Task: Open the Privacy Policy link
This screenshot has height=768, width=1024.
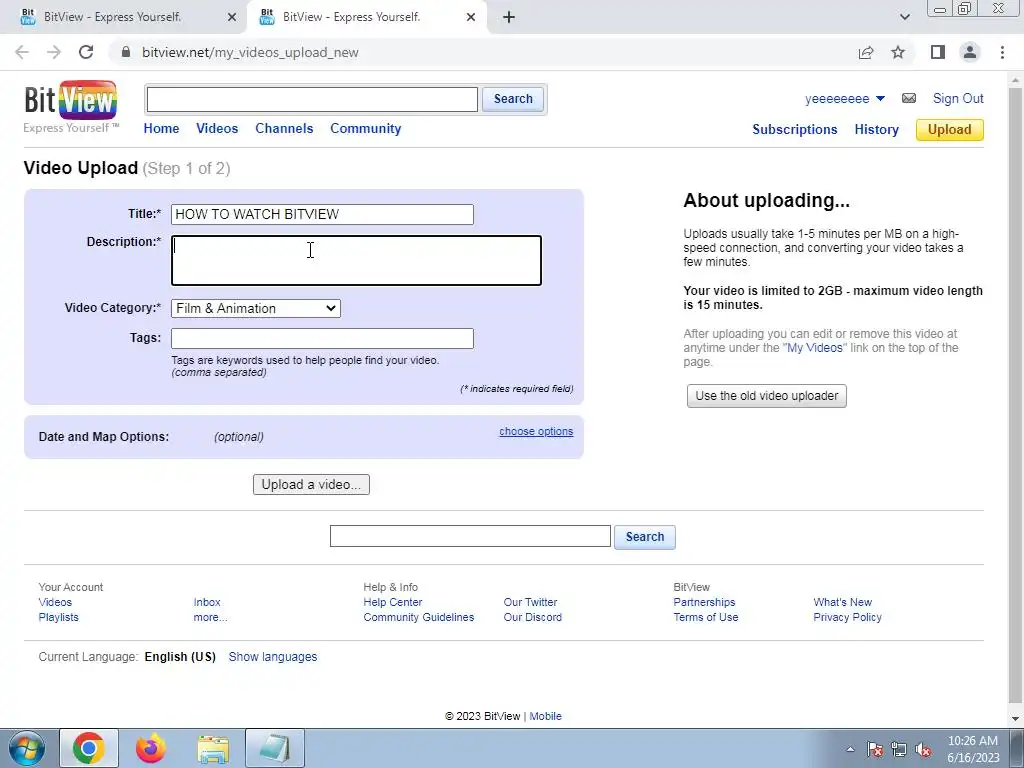Action: [x=847, y=617]
